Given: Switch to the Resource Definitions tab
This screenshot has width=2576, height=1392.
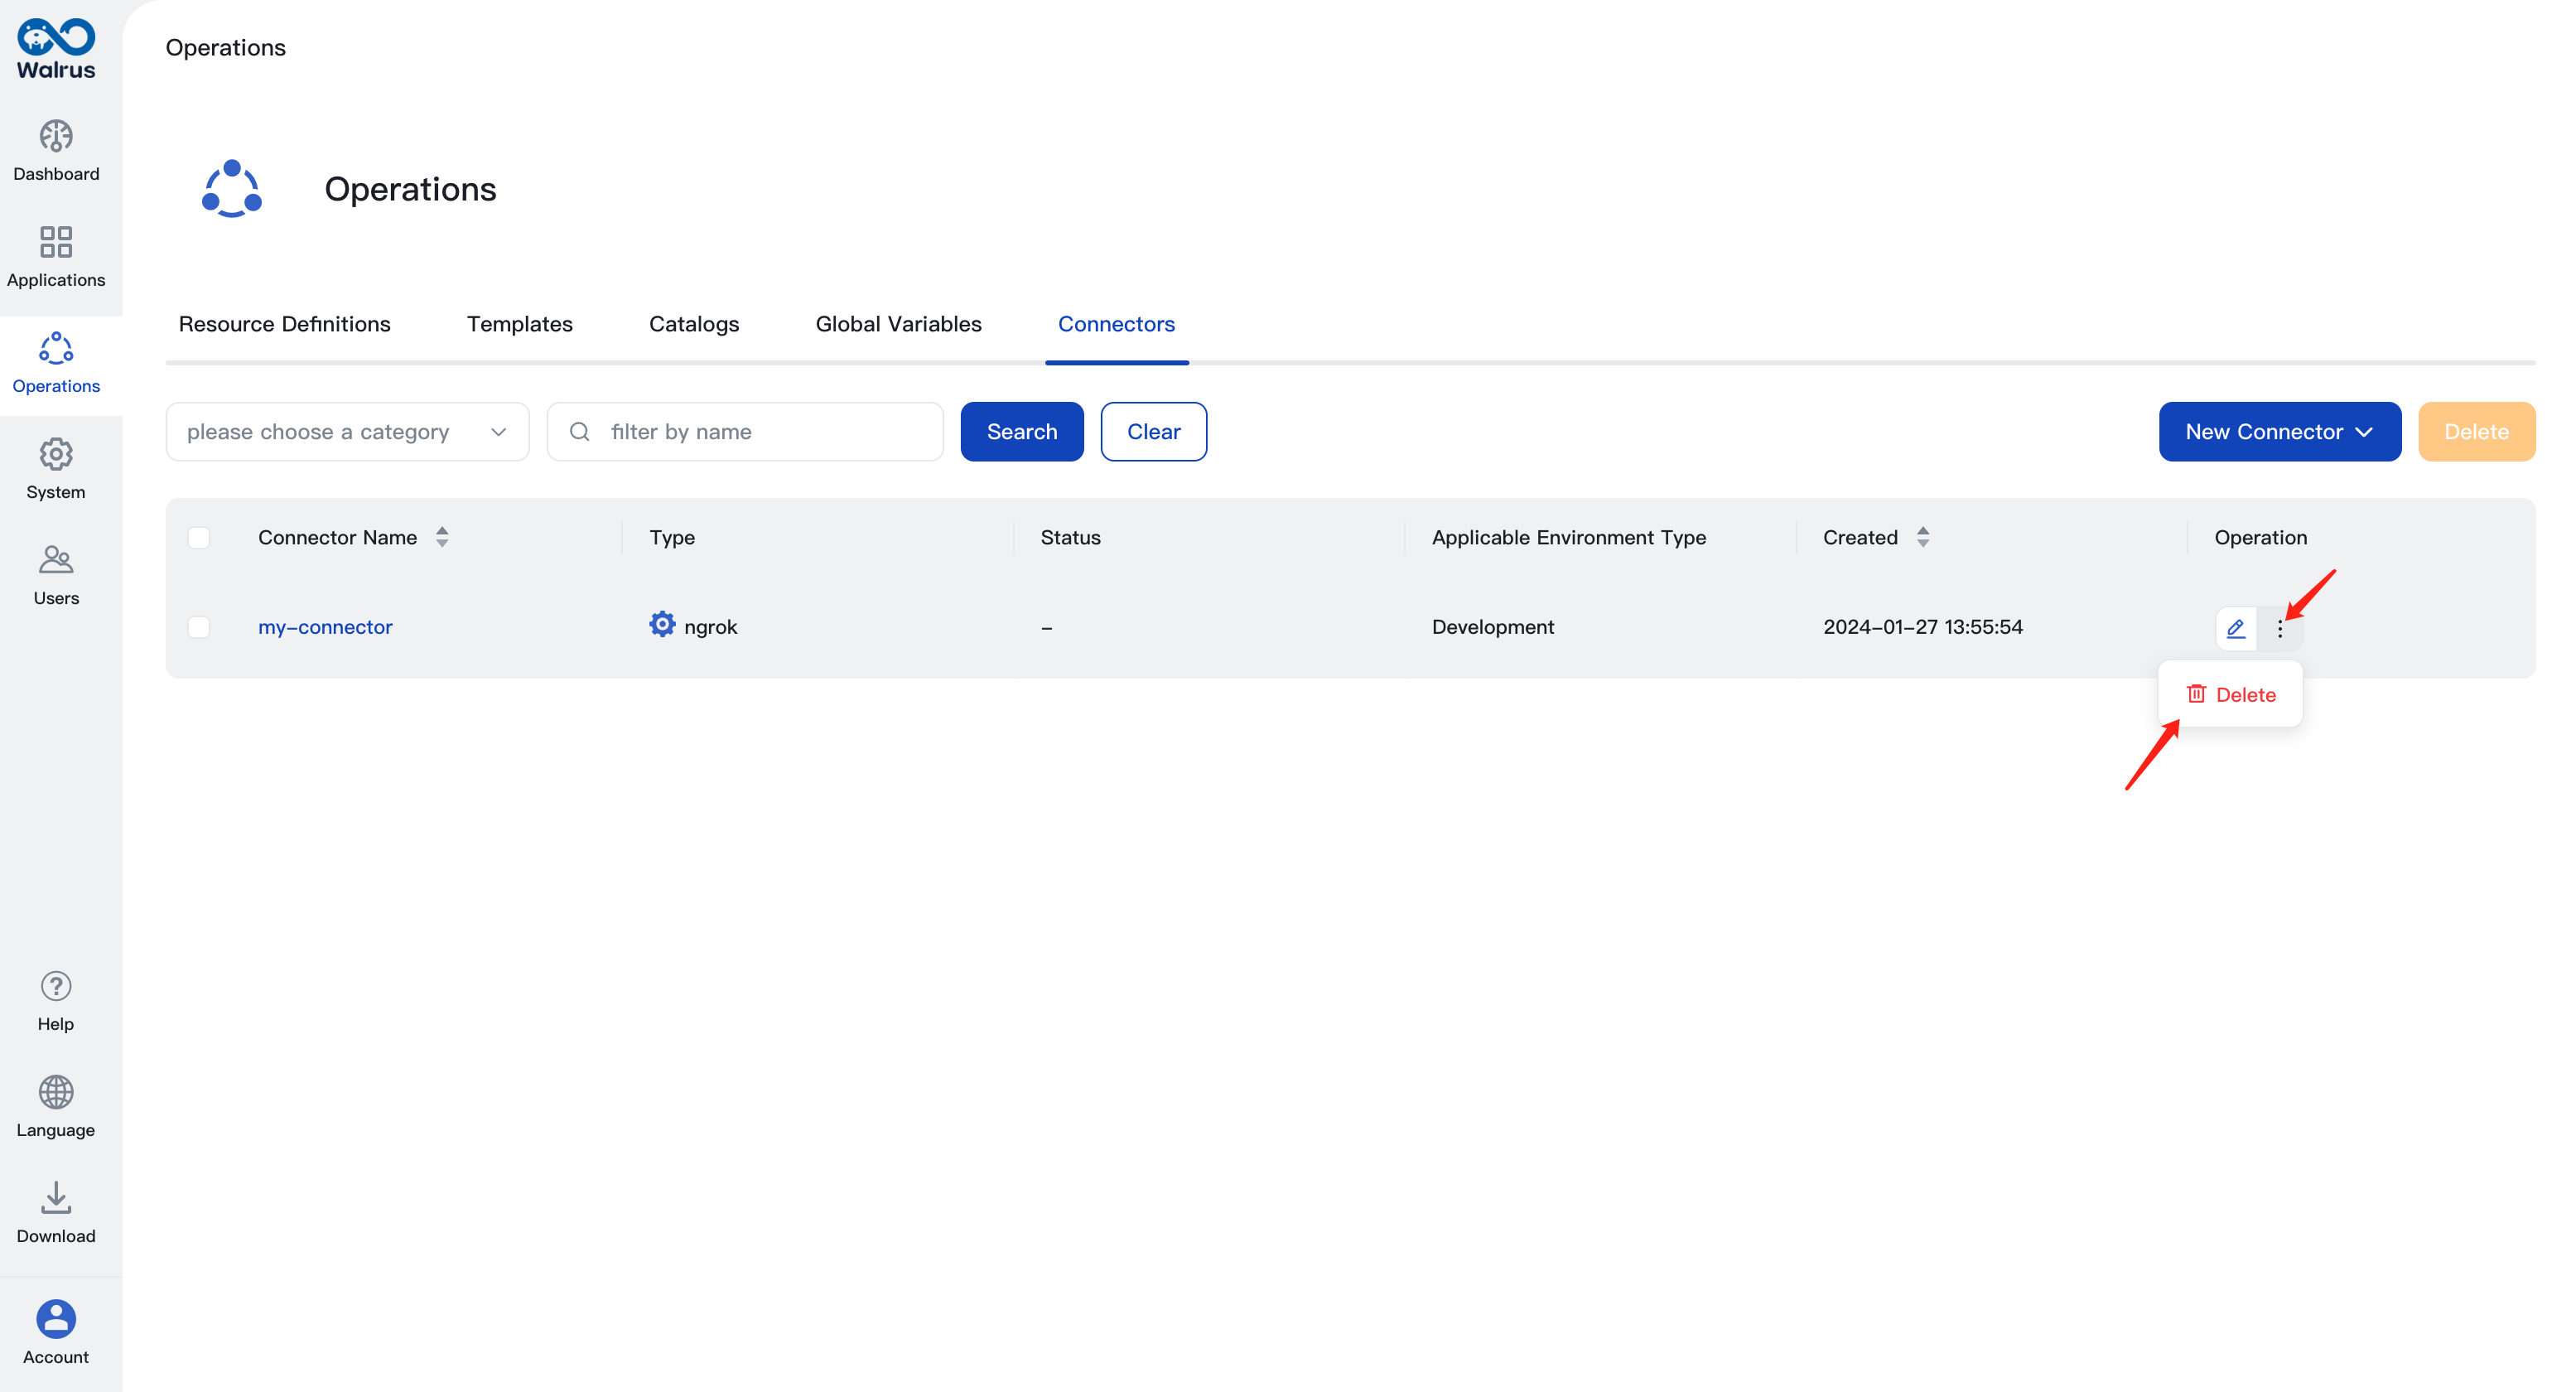Looking at the screenshot, I should (x=284, y=324).
